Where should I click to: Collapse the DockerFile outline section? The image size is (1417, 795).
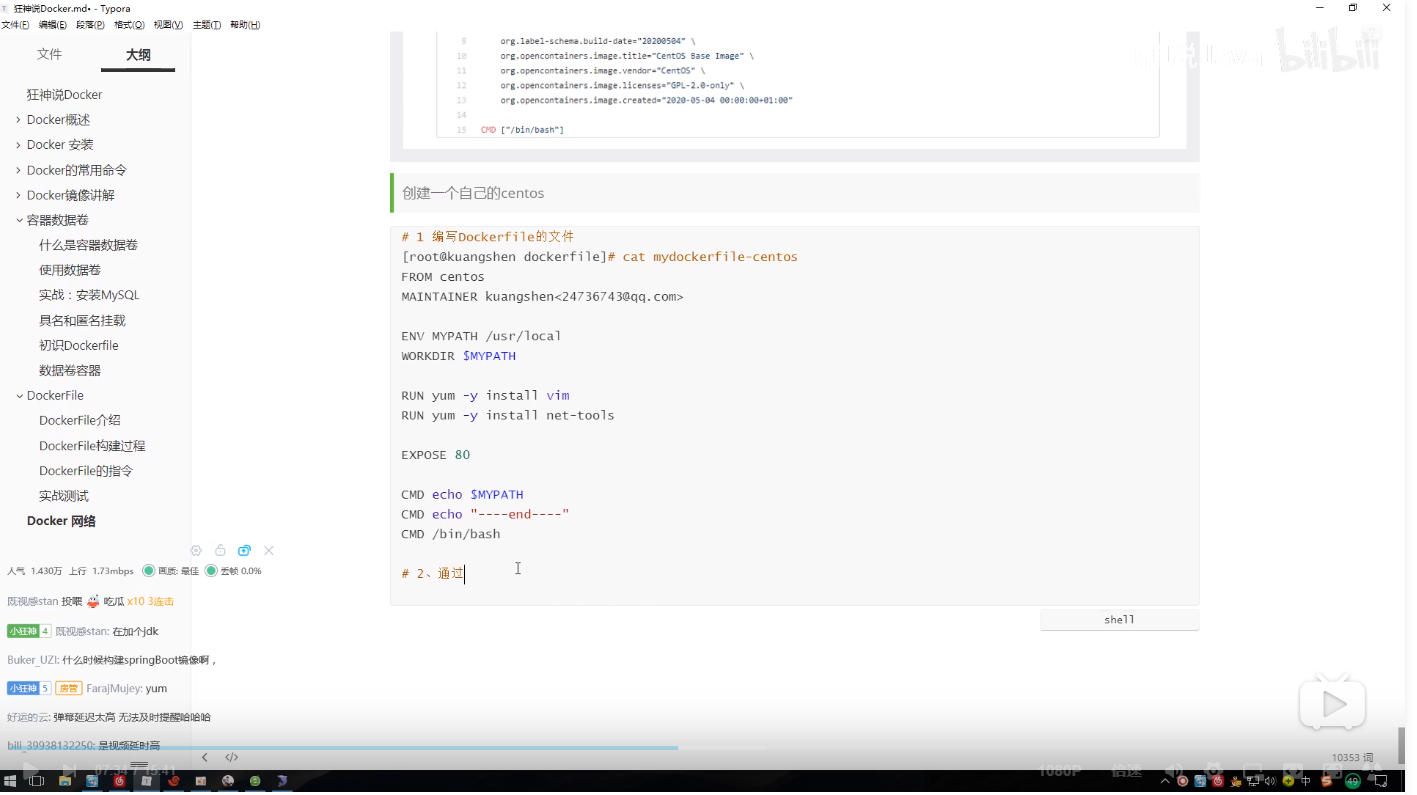tap(19, 396)
